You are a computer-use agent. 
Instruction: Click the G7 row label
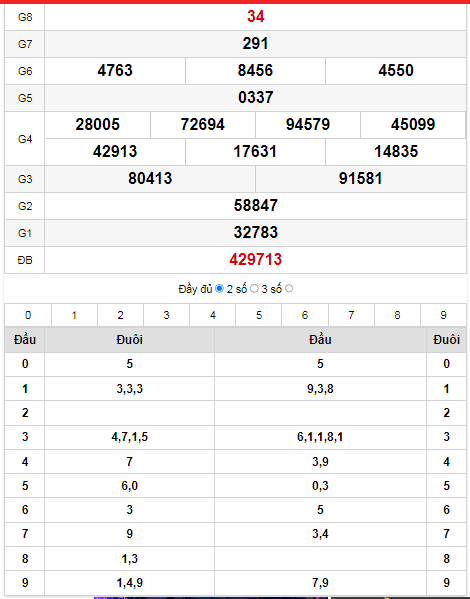(x=25, y=44)
